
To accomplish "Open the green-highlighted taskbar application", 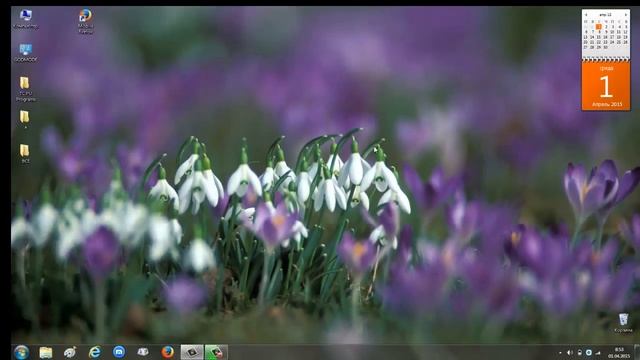I will pyautogui.click(x=216, y=352).
